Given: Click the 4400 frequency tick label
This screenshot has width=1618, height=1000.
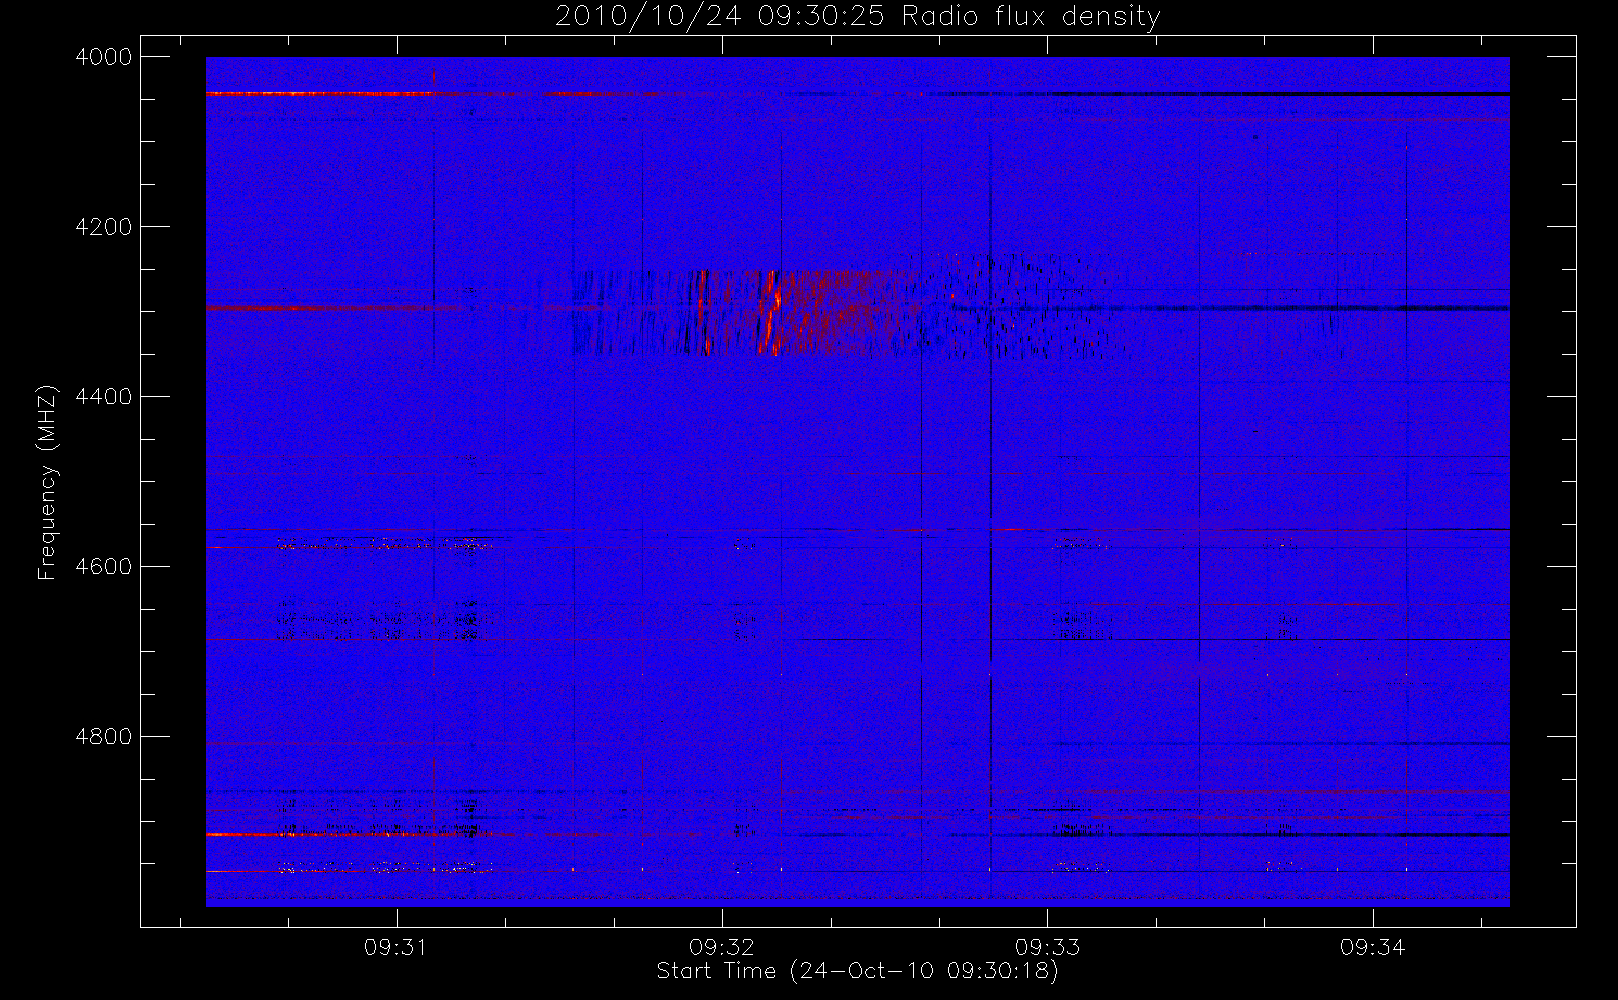Looking at the screenshot, I should (104, 397).
